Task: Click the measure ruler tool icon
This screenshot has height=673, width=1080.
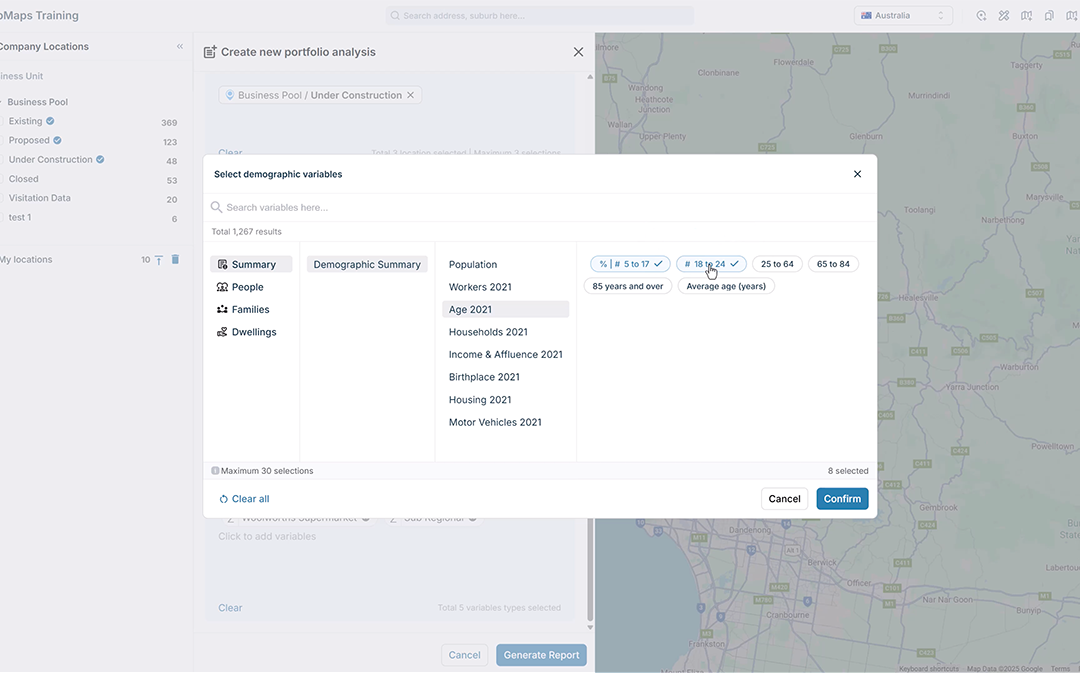Action: click(1003, 16)
